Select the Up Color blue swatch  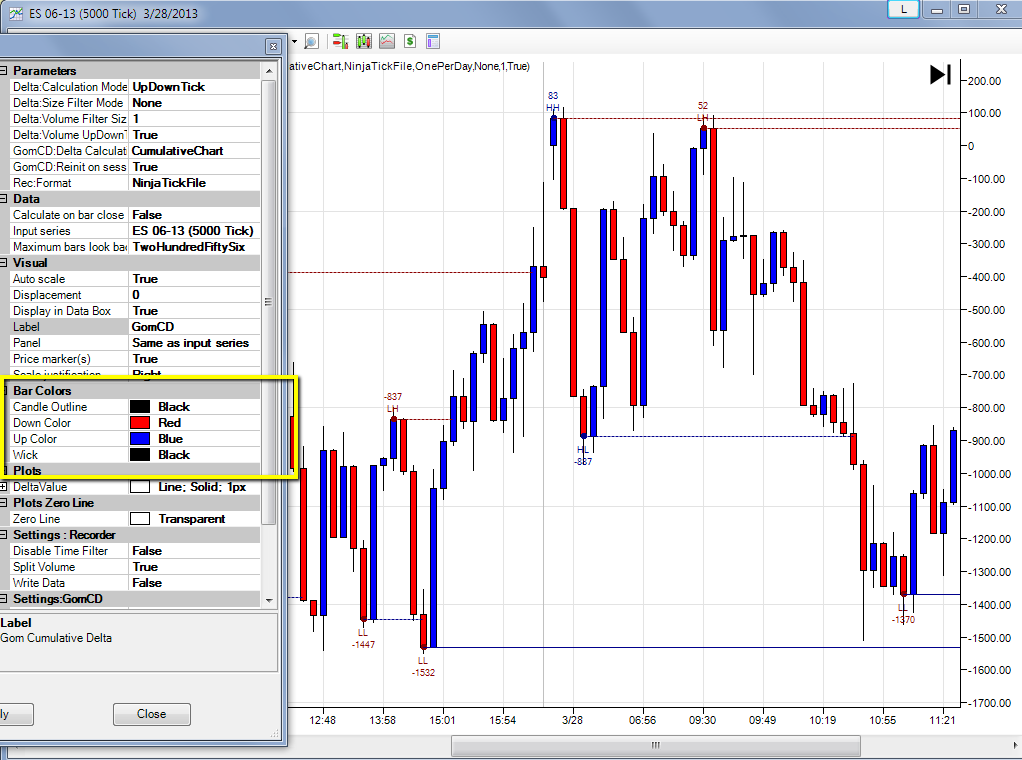(140, 439)
